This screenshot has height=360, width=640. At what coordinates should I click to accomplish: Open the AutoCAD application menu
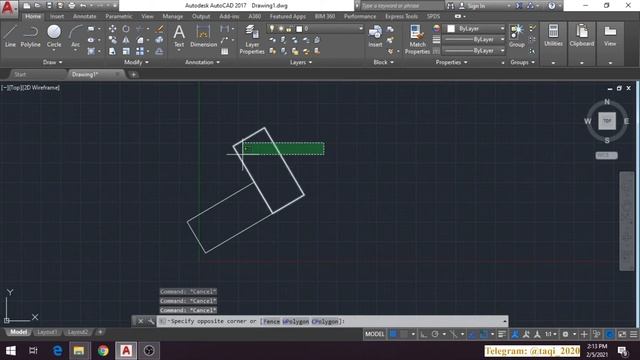pyautogui.click(x=8, y=8)
